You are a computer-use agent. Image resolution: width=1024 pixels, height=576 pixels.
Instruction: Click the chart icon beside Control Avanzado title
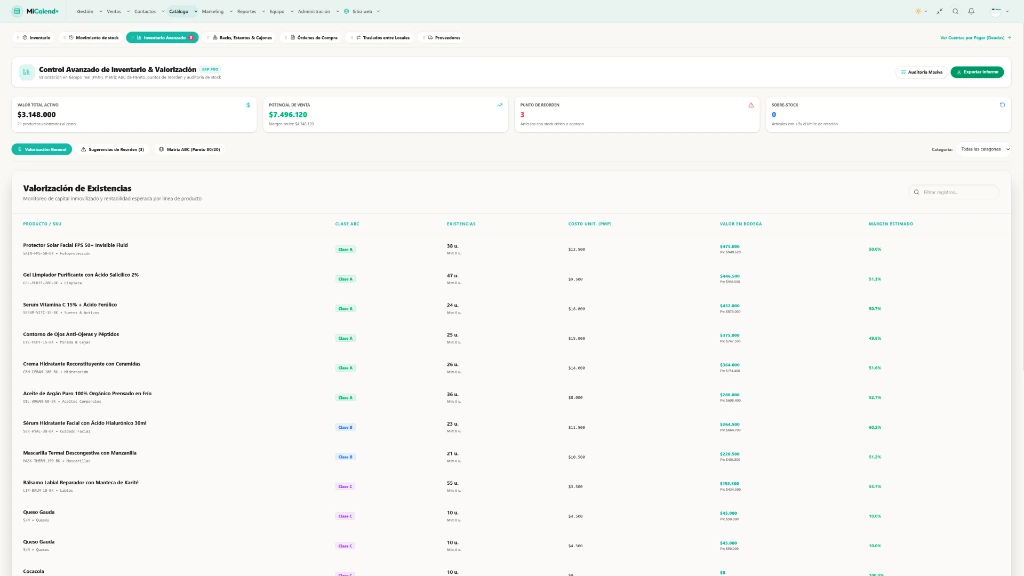click(26, 72)
